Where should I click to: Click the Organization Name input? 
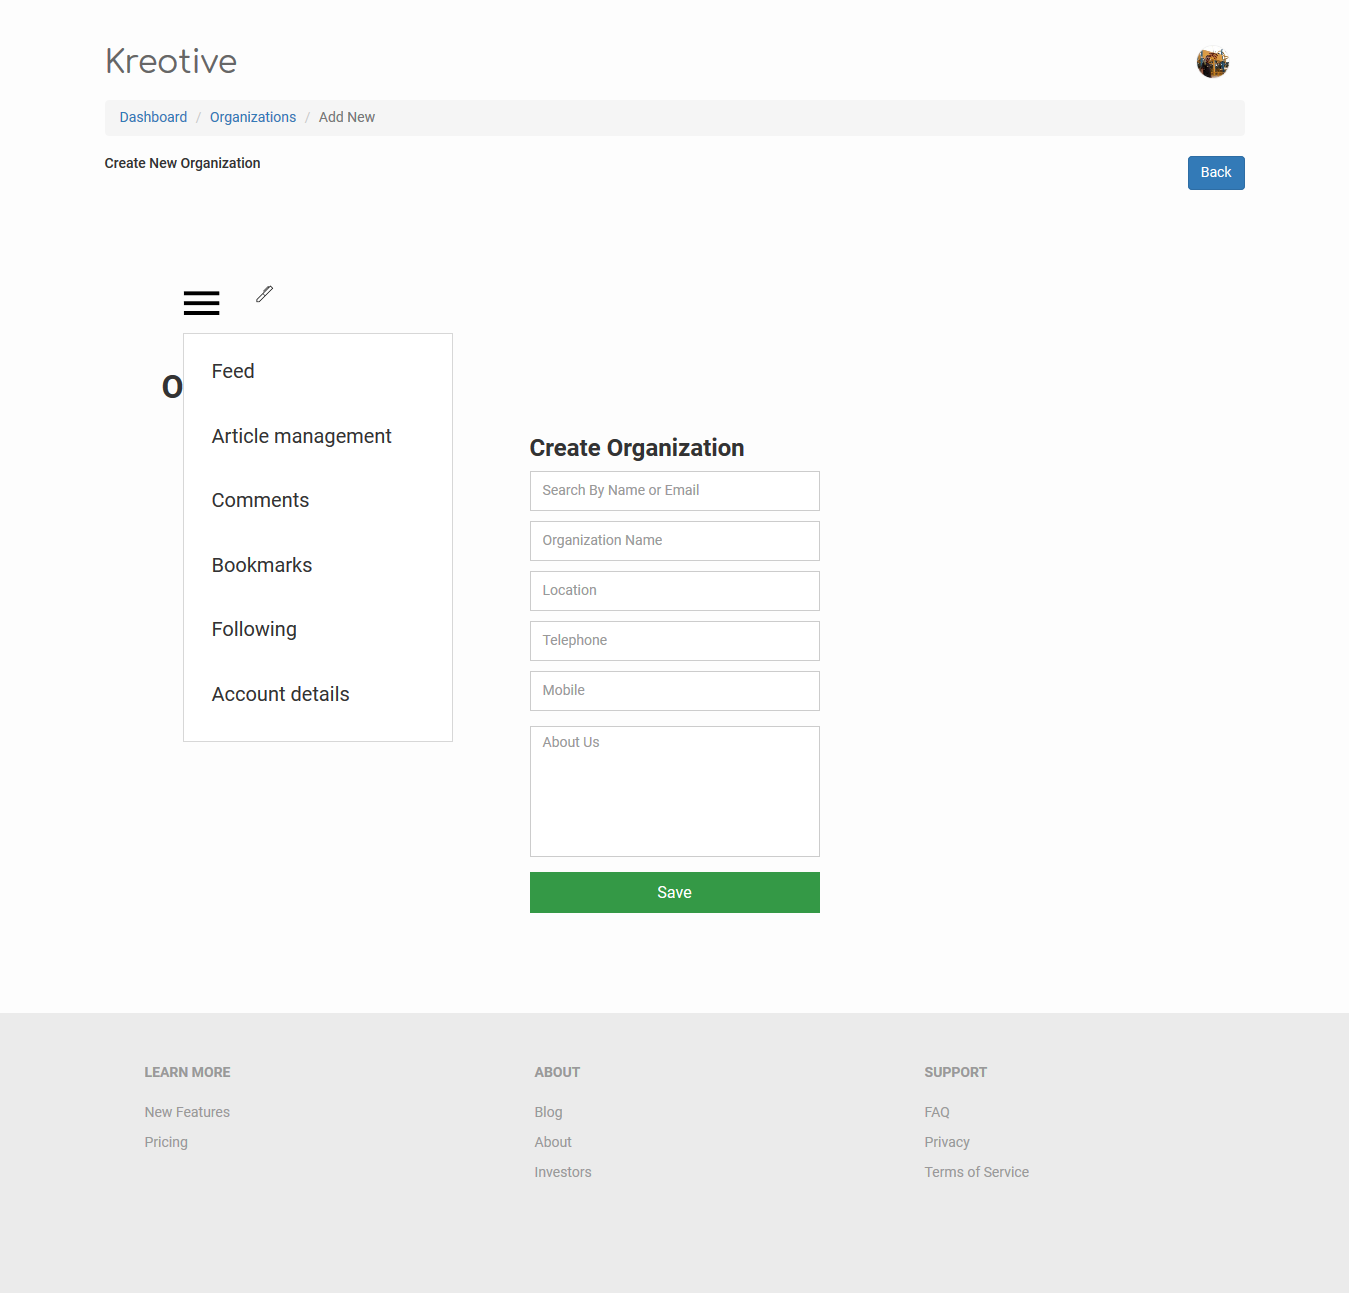point(674,541)
